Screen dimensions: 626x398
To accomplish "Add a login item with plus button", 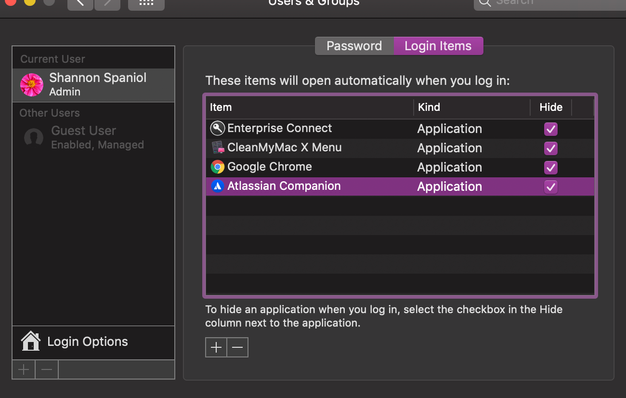I will pyautogui.click(x=216, y=347).
